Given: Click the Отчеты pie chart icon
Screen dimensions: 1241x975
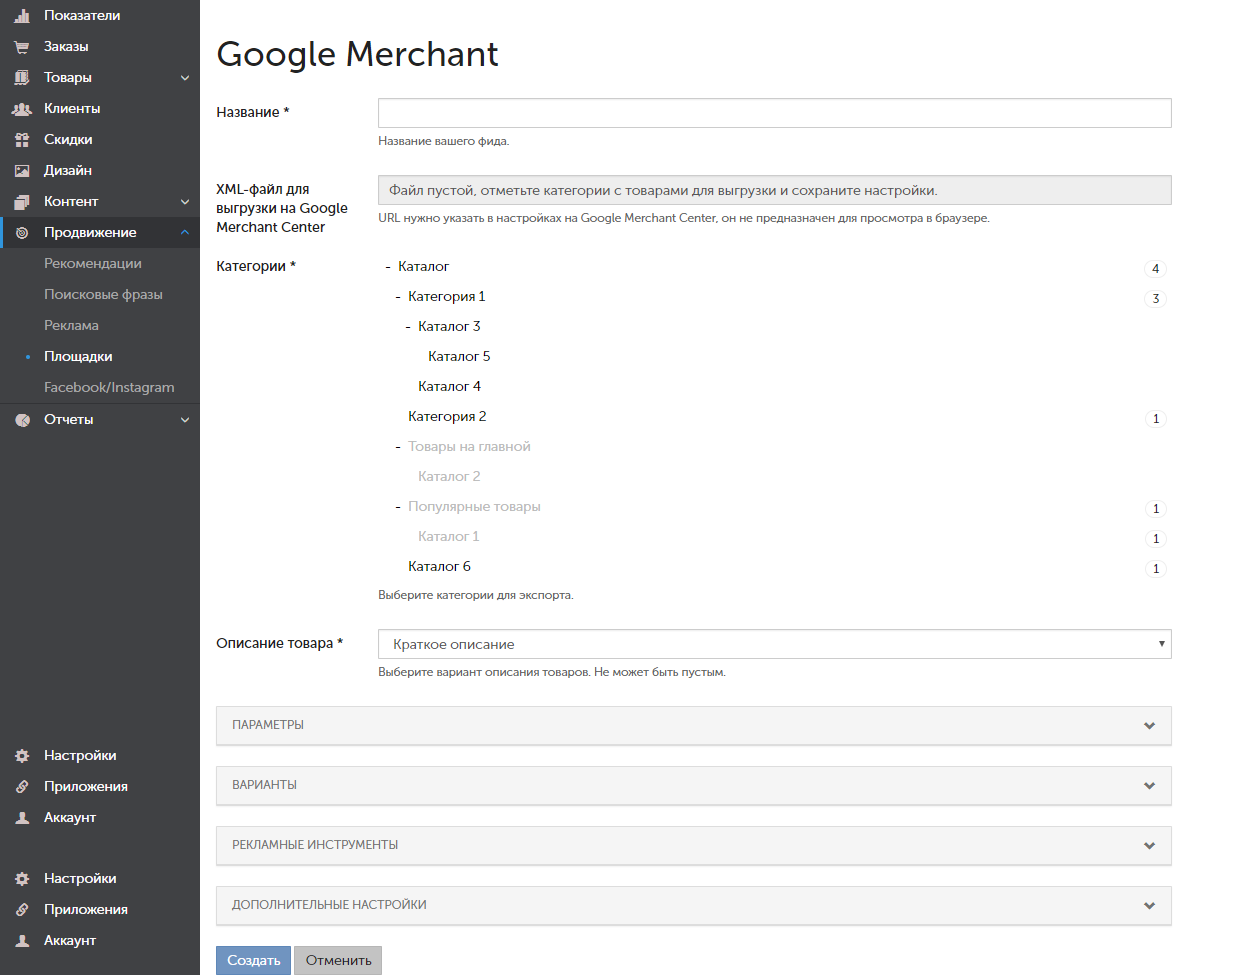Looking at the screenshot, I should coord(22,420).
